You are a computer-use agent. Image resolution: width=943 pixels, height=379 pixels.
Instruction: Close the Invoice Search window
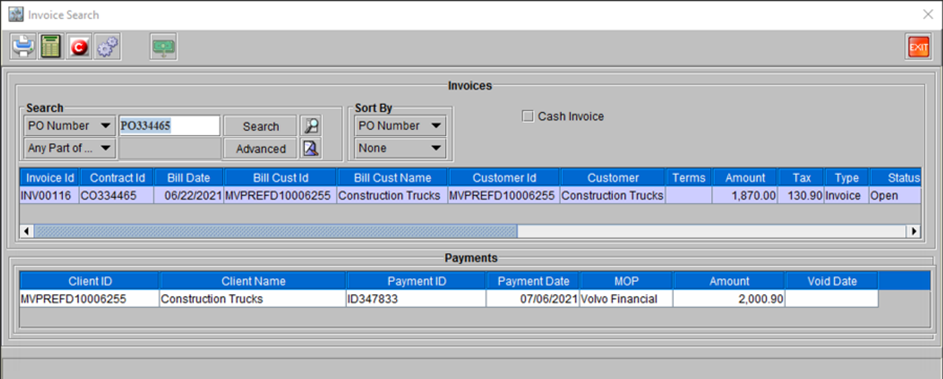(x=929, y=14)
